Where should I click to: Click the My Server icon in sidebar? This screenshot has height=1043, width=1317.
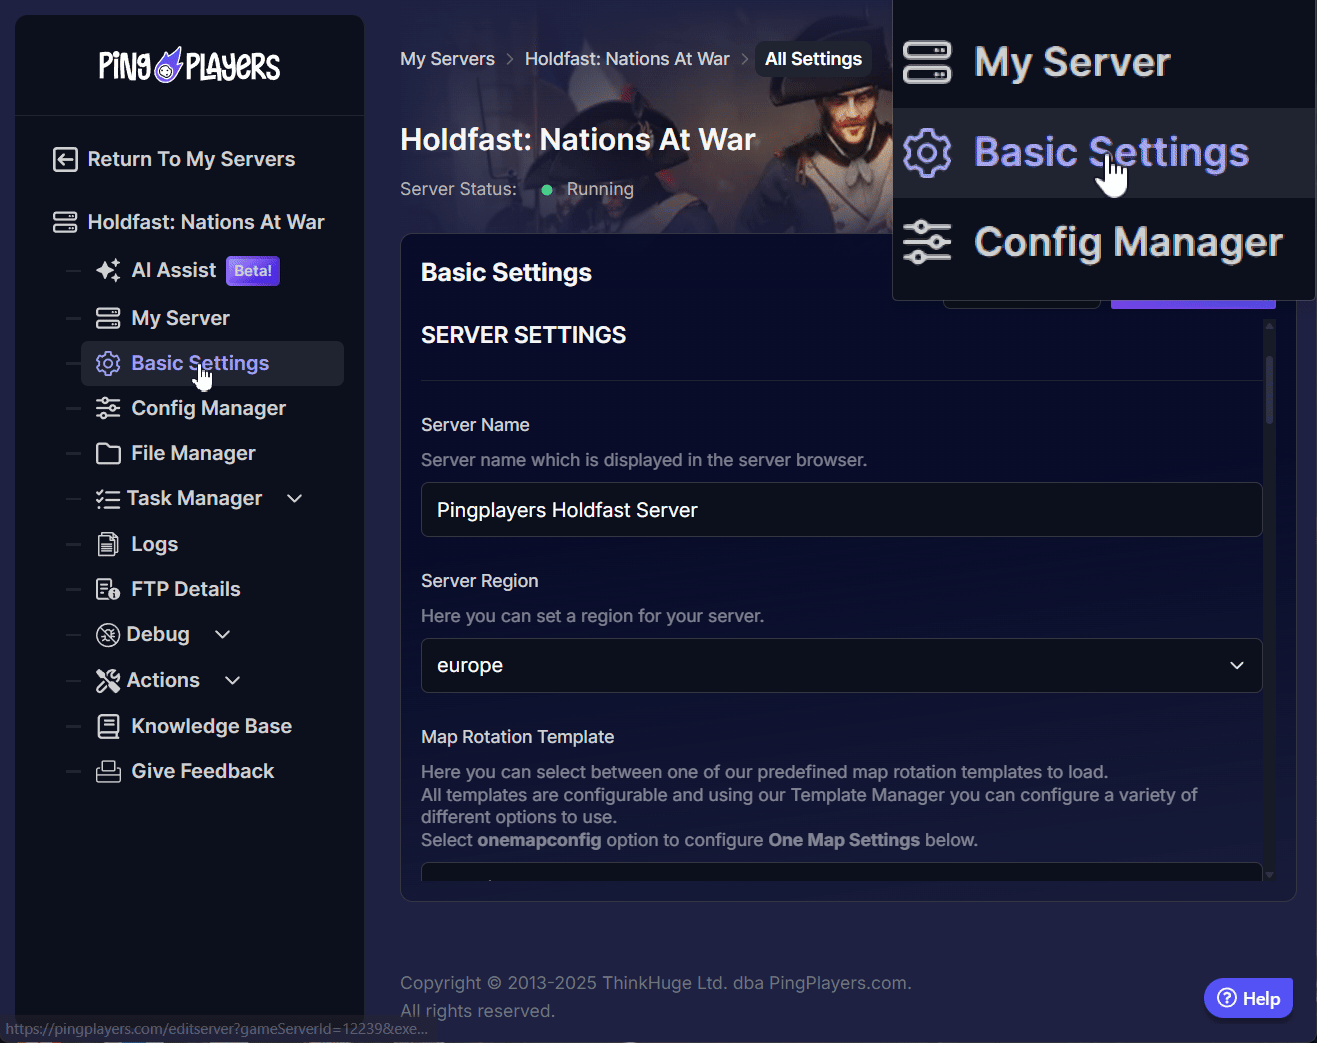pyautogui.click(x=108, y=318)
